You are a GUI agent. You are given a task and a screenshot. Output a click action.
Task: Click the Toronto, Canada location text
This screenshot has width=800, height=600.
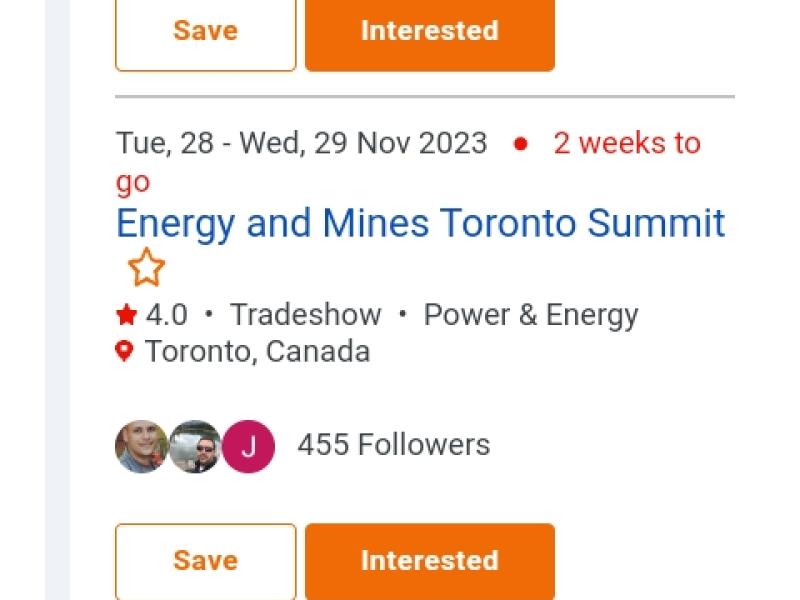257,351
